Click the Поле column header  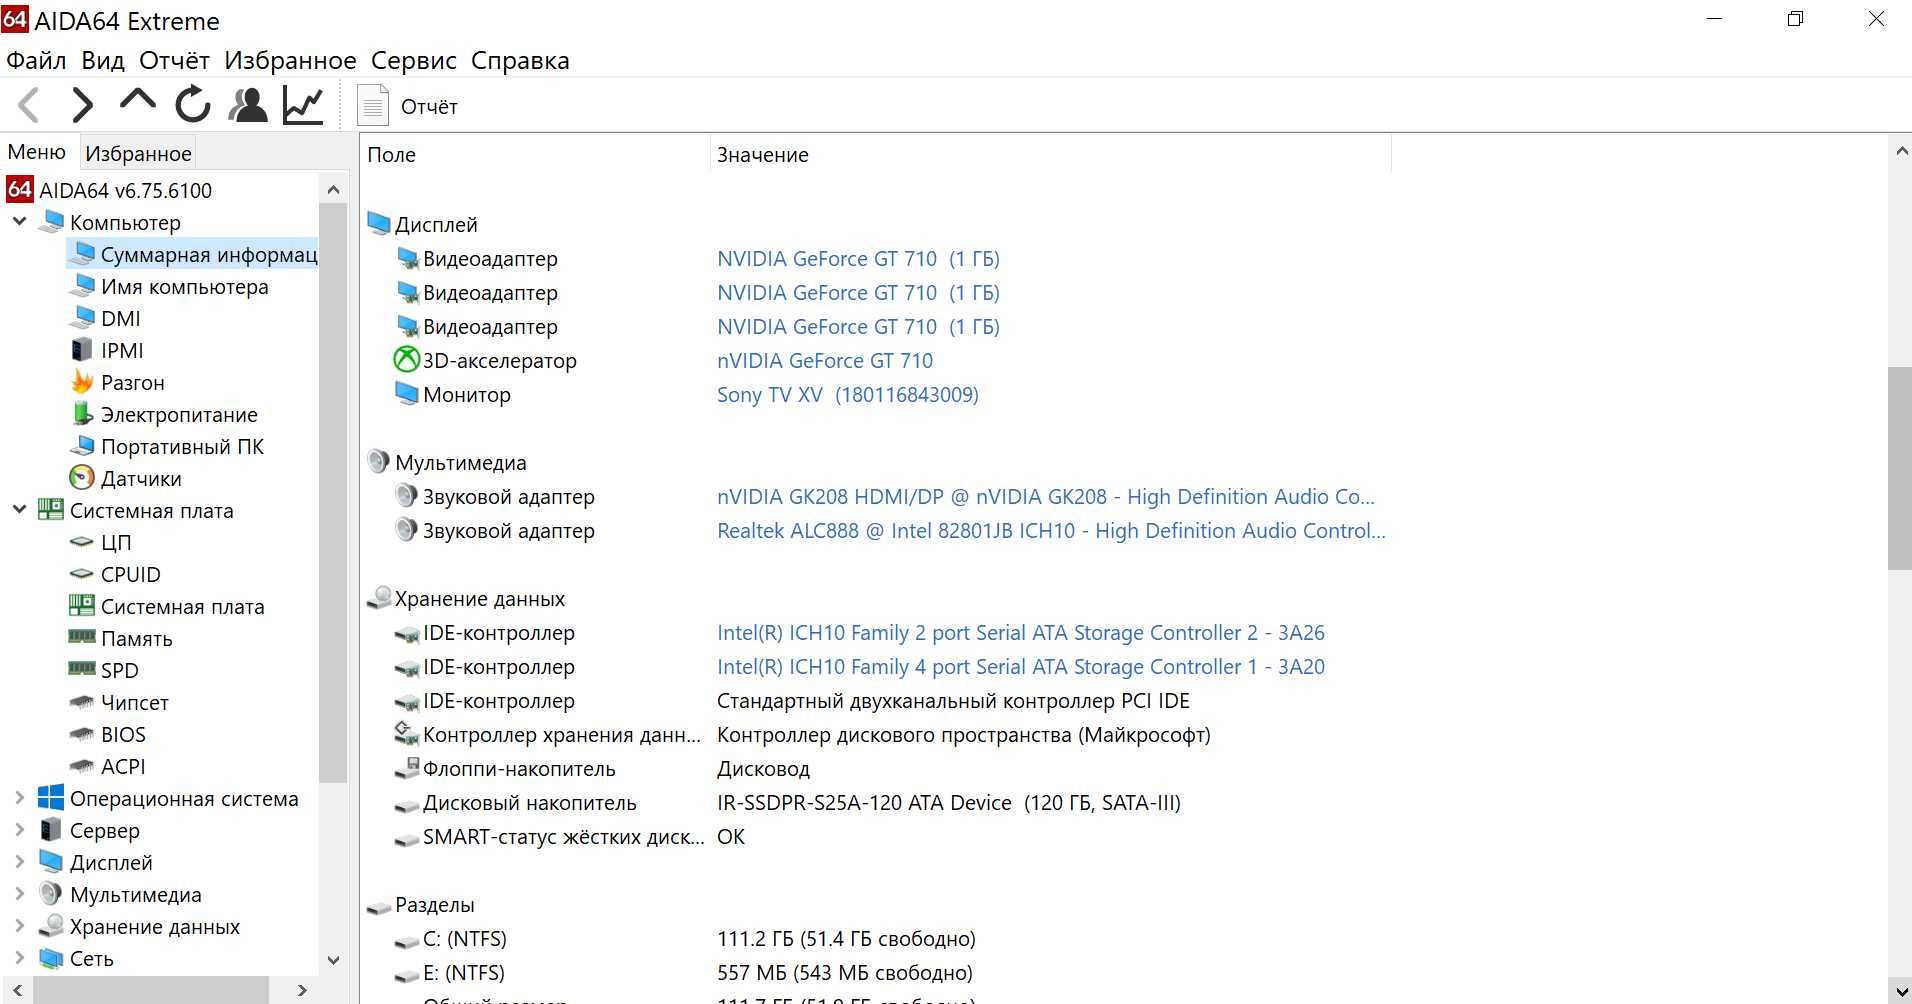coord(535,155)
